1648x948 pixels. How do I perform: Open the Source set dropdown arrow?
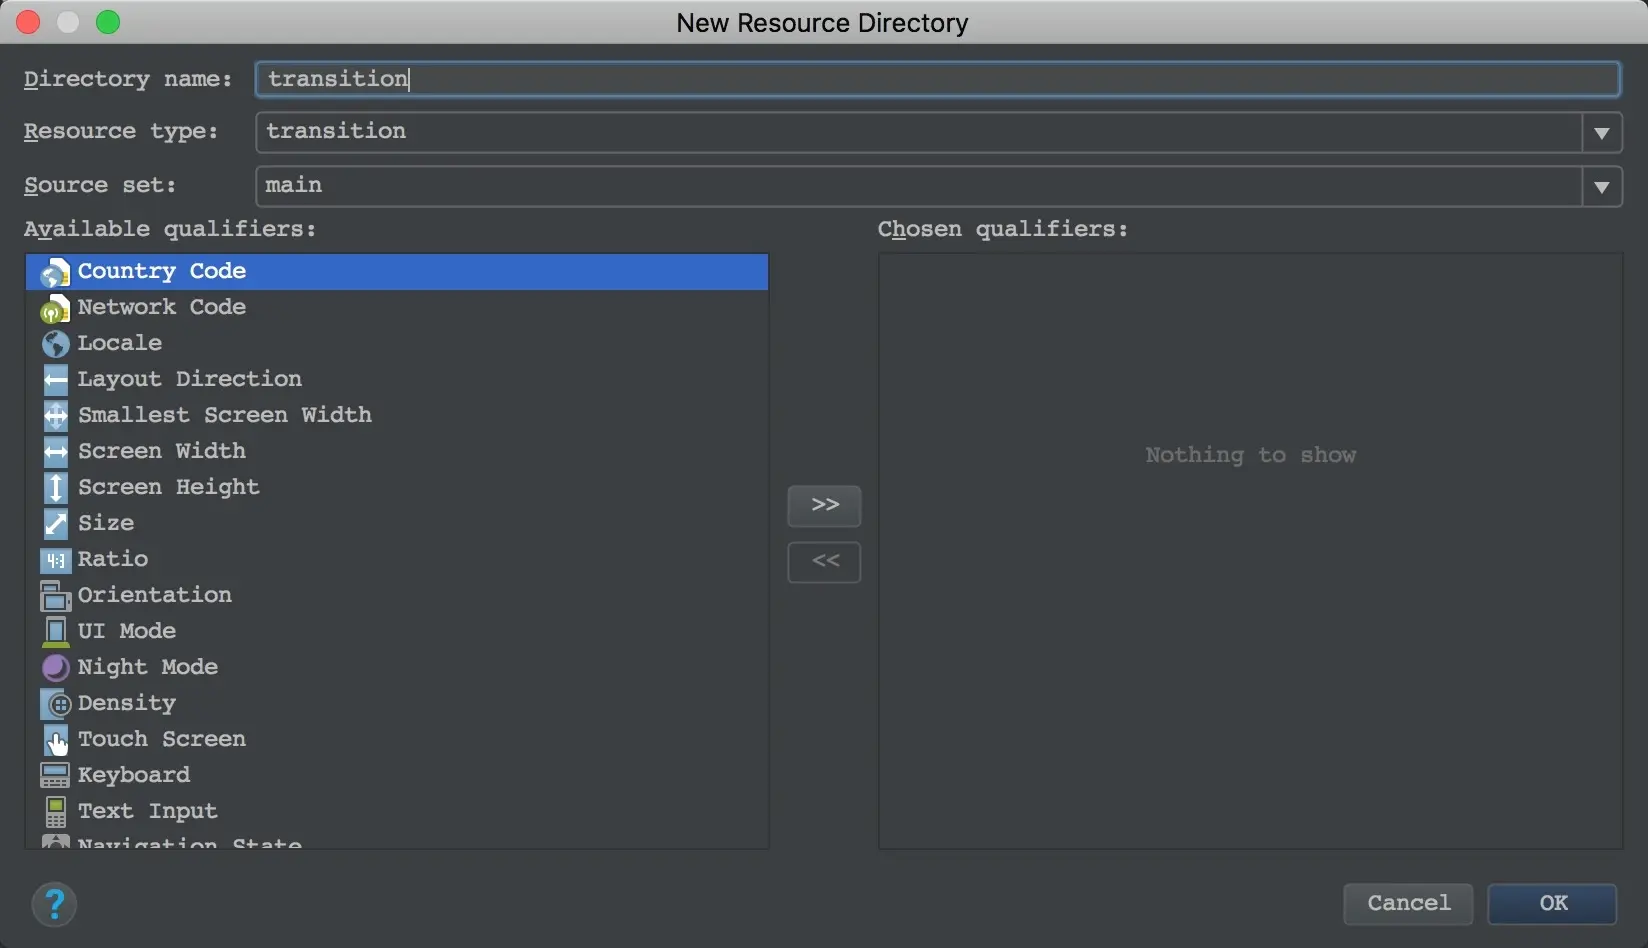pyautogui.click(x=1602, y=187)
